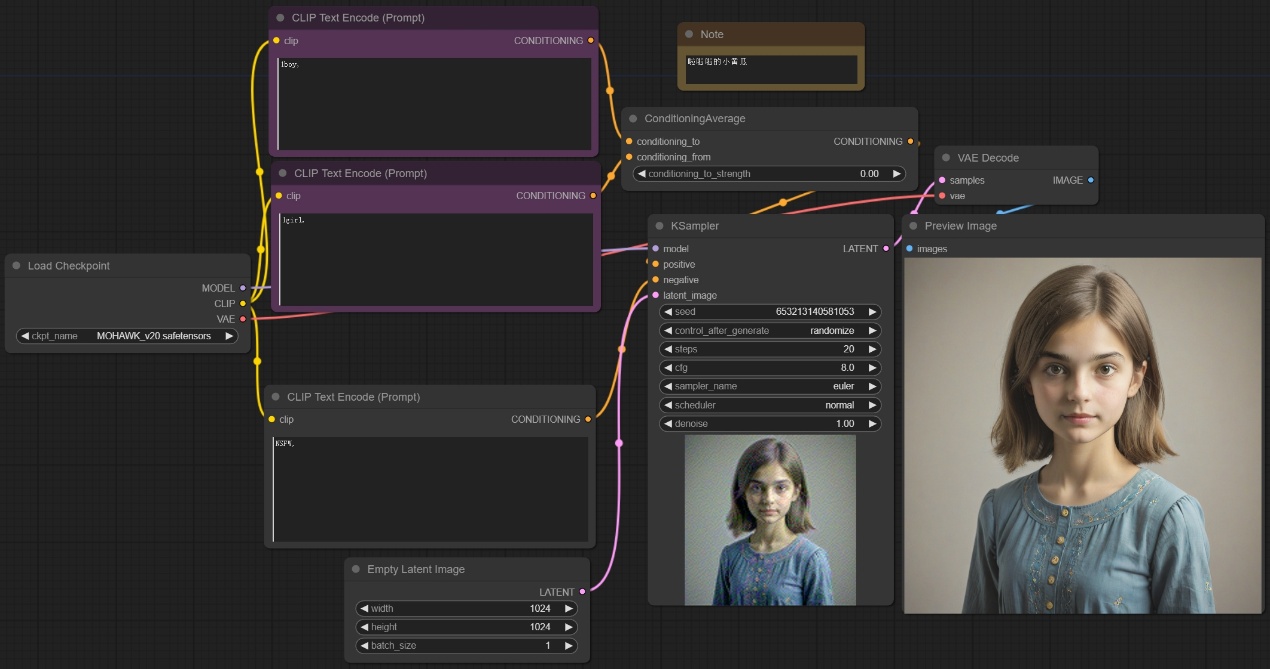Click the MODEL output socket on Load Checkpoint
This screenshot has height=669, width=1270.
pyautogui.click(x=243, y=288)
